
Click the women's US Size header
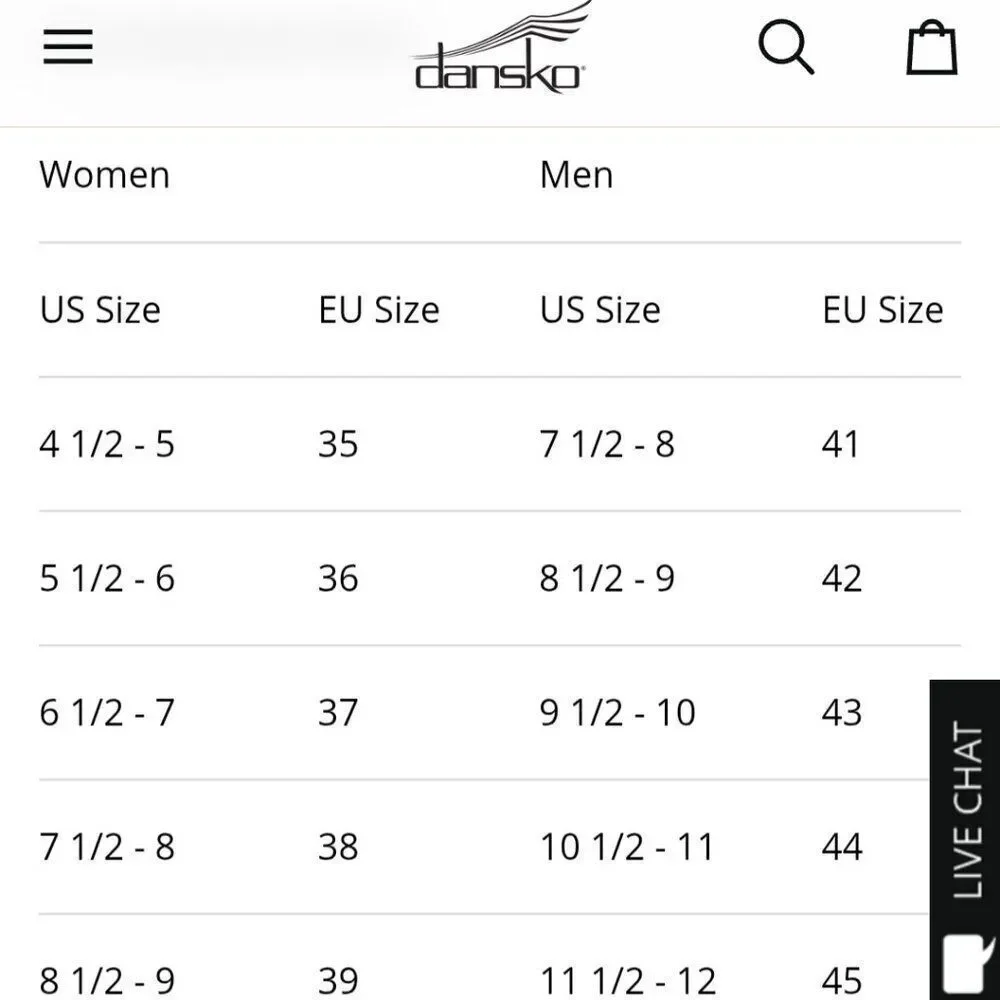tap(100, 311)
